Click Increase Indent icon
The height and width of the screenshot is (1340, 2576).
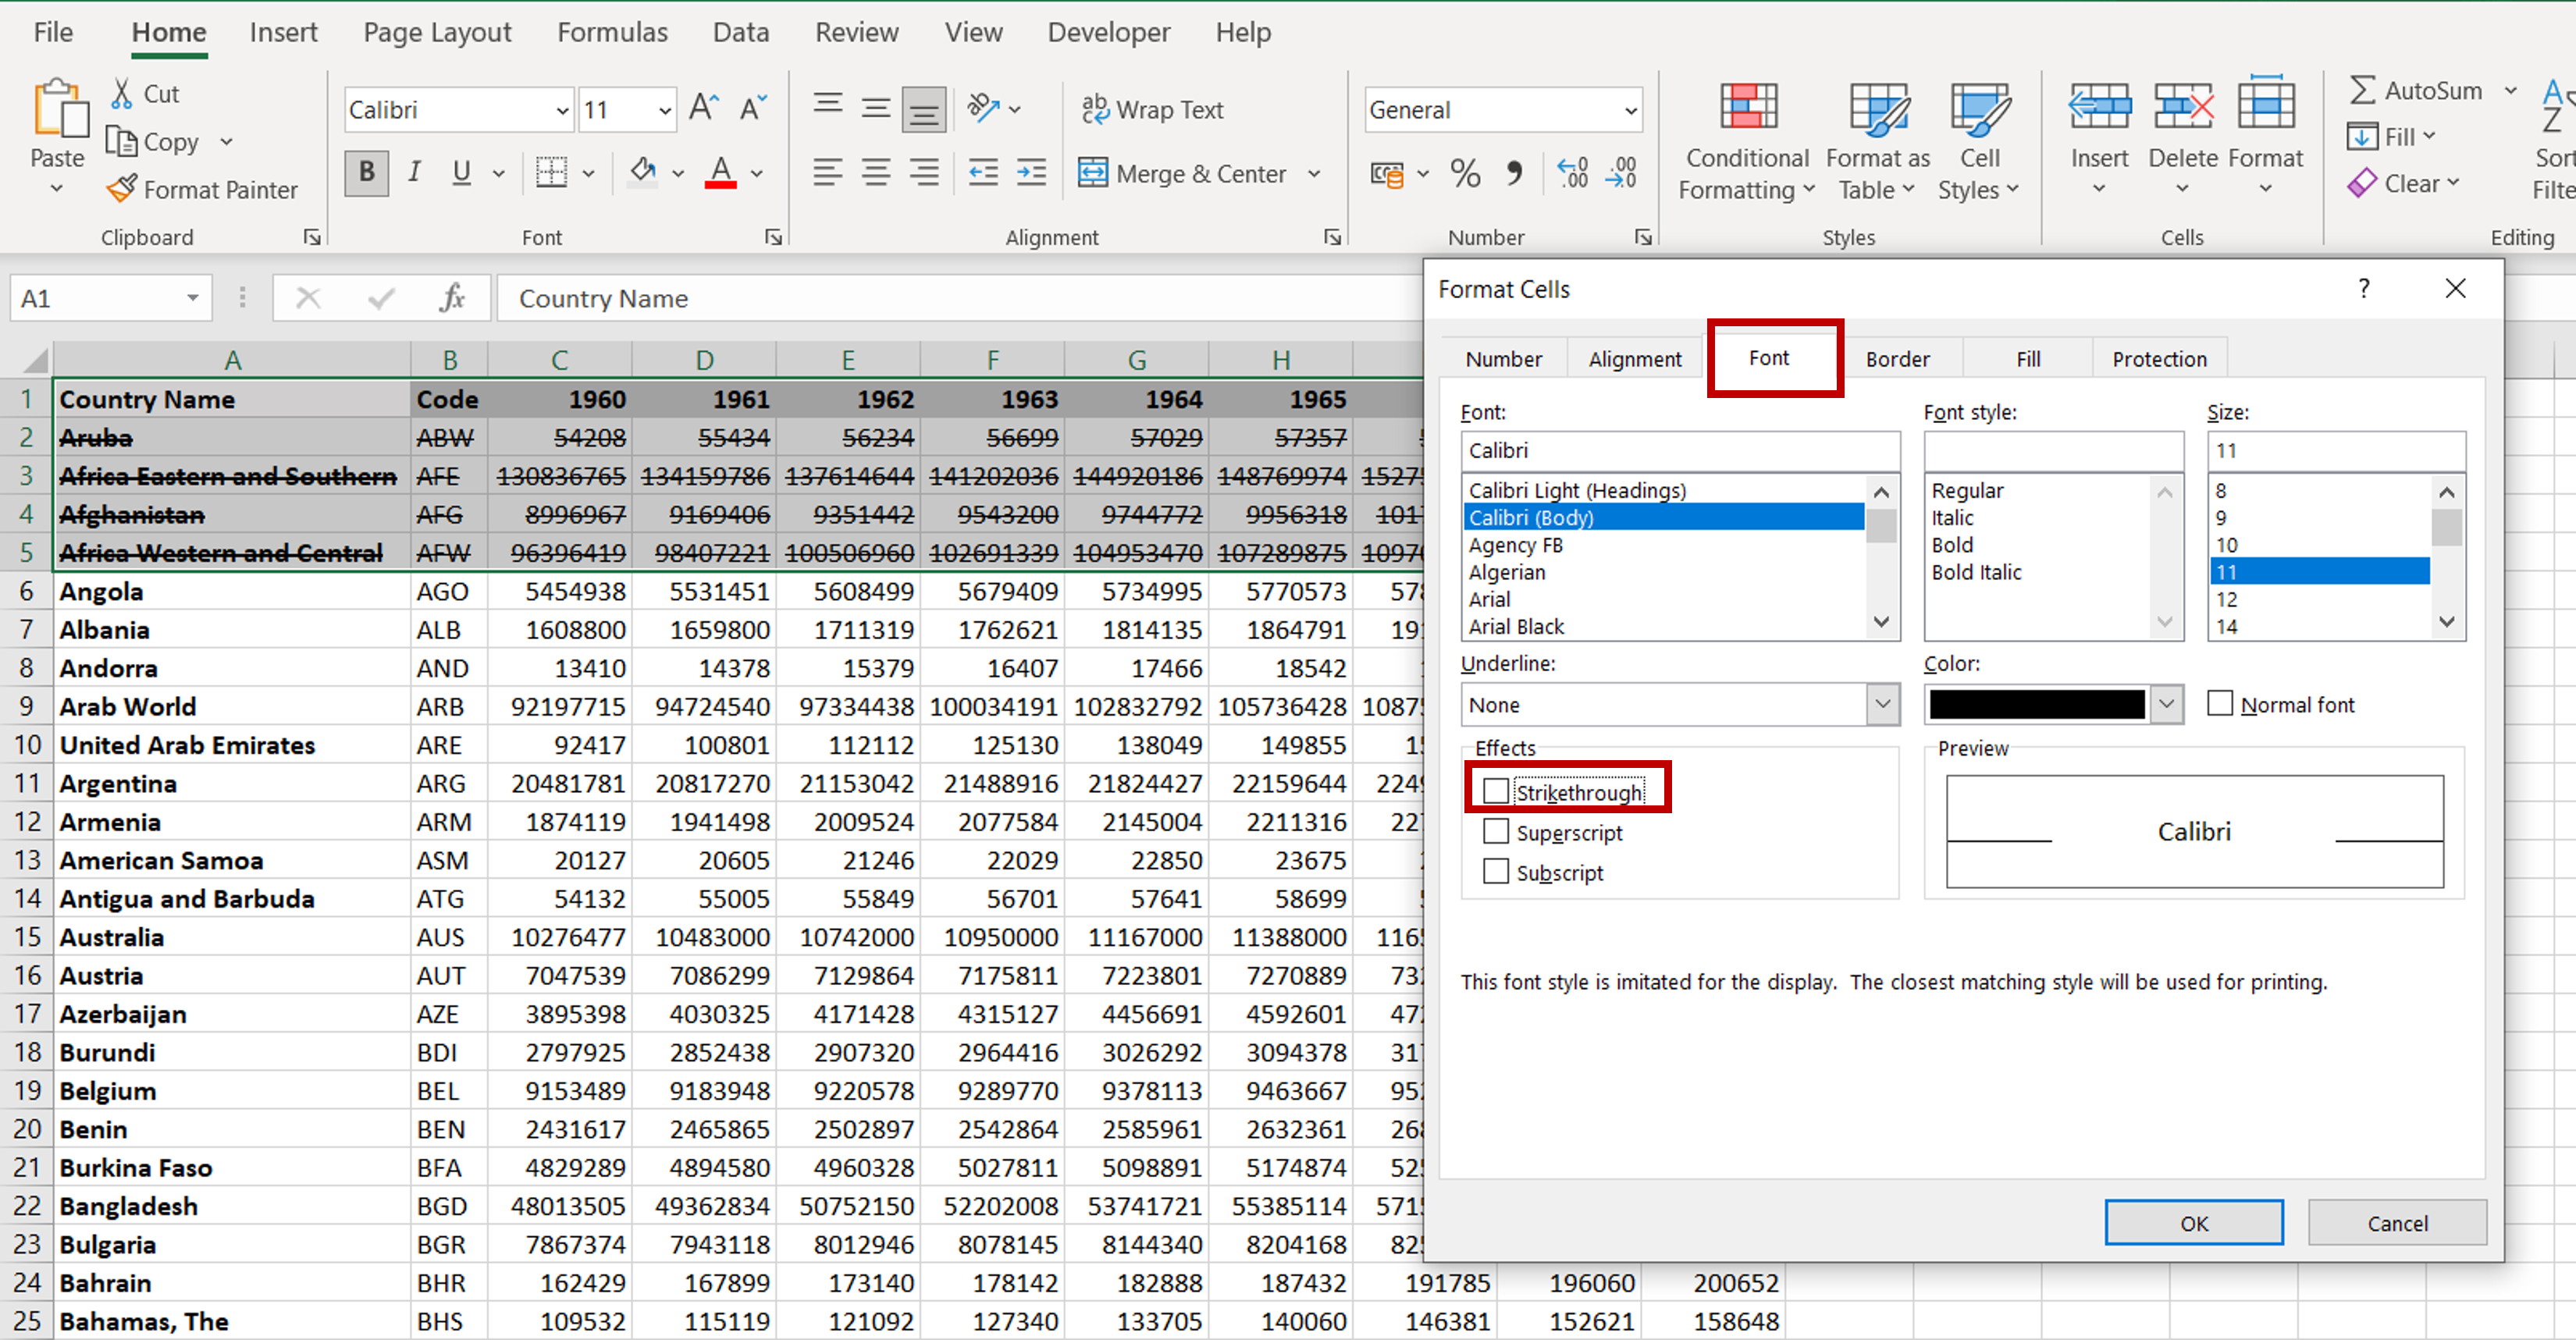pyautogui.click(x=1031, y=173)
